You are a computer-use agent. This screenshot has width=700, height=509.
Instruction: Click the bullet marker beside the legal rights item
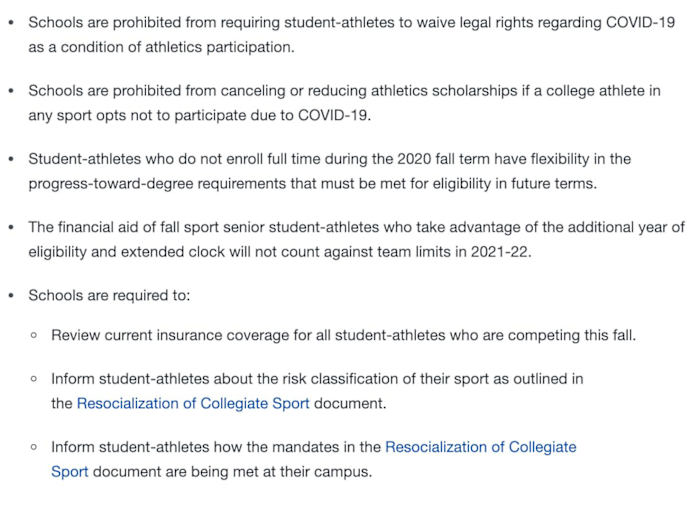pos(11,22)
